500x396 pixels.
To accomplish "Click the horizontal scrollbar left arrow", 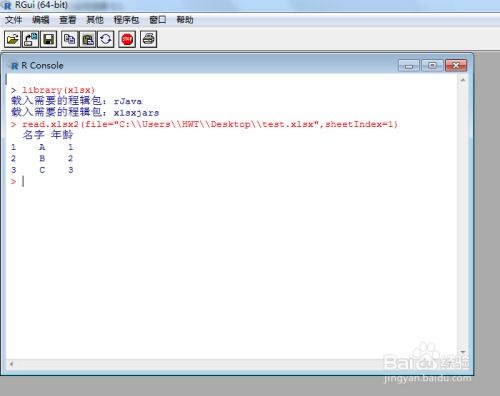I will pos(11,364).
